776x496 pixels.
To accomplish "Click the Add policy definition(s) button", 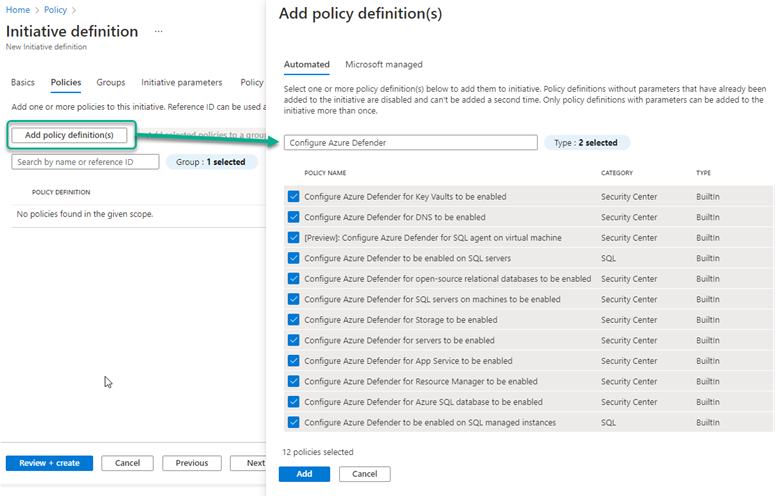I will click(x=69, y=135).
